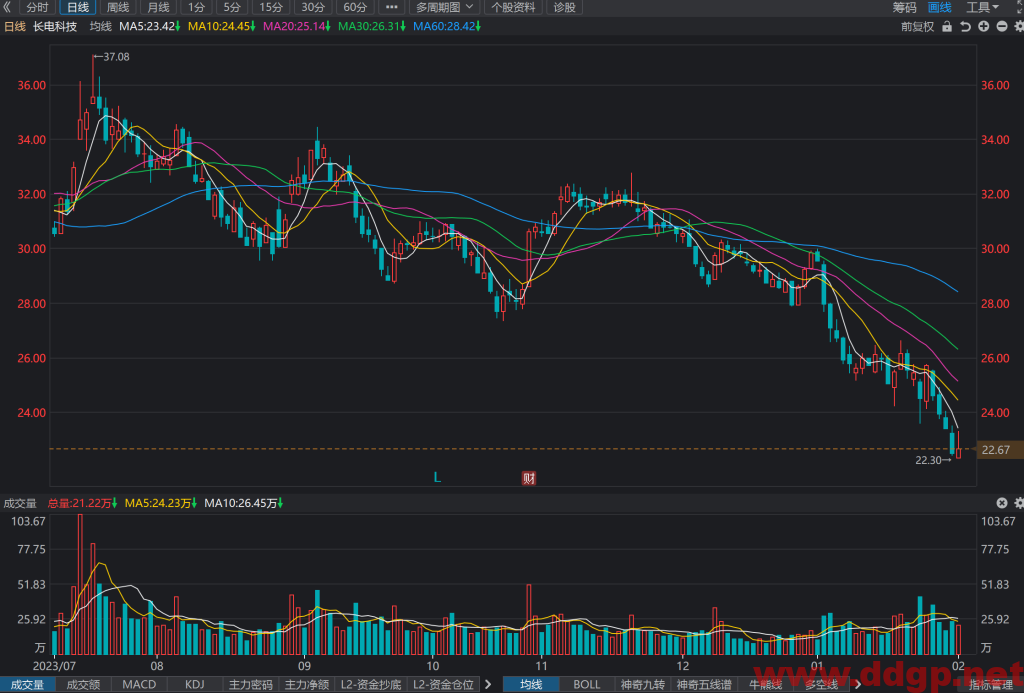The width and height of the screenshot is (1024, 693).
Task: Open more periods ellipsis button
Action: point(391,7)
